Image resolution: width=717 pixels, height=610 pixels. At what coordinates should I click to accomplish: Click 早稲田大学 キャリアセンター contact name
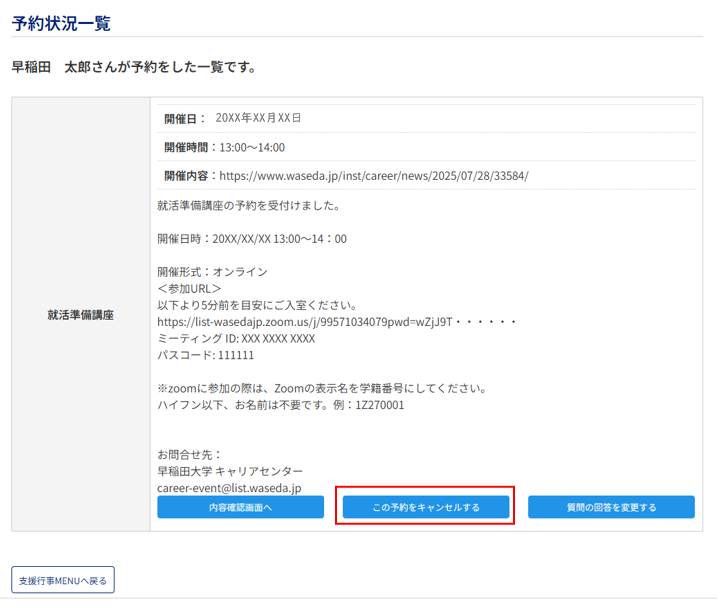(230, 471)
